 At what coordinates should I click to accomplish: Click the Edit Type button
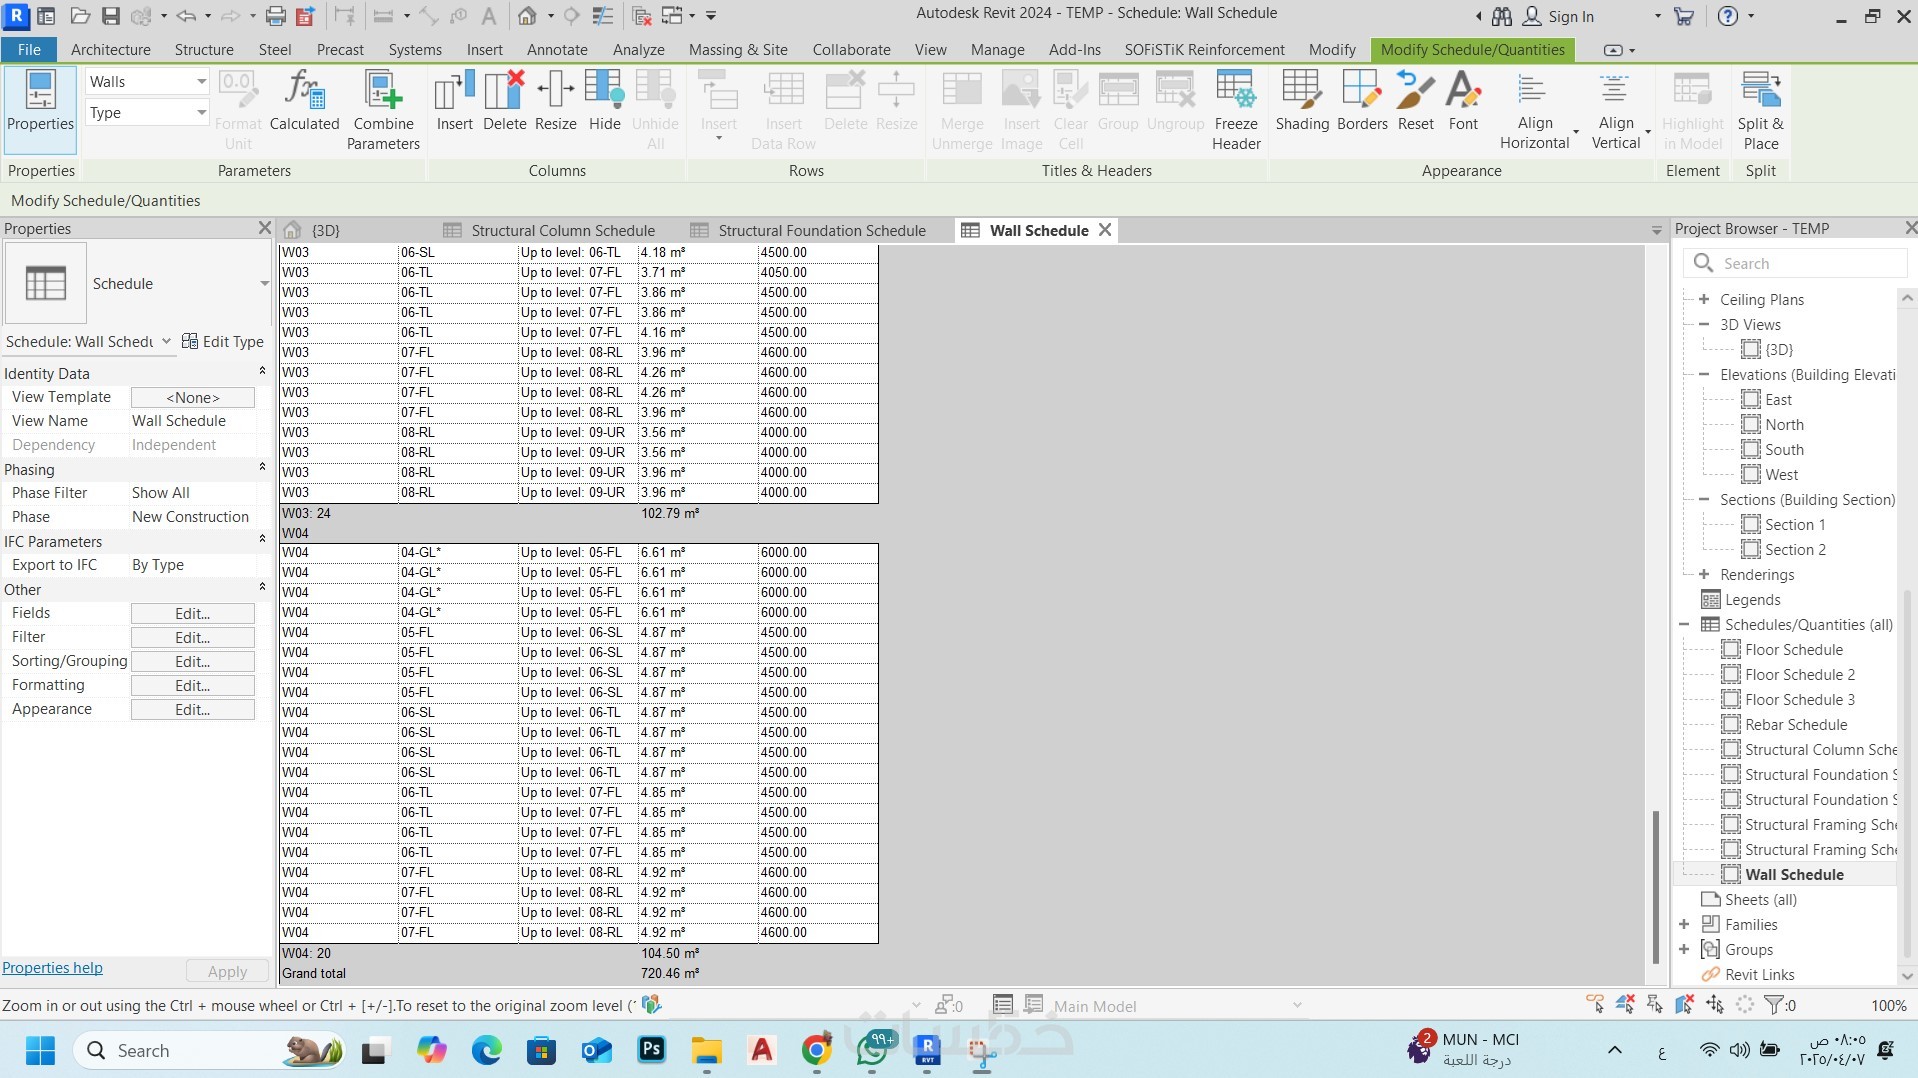coord(223,342)
